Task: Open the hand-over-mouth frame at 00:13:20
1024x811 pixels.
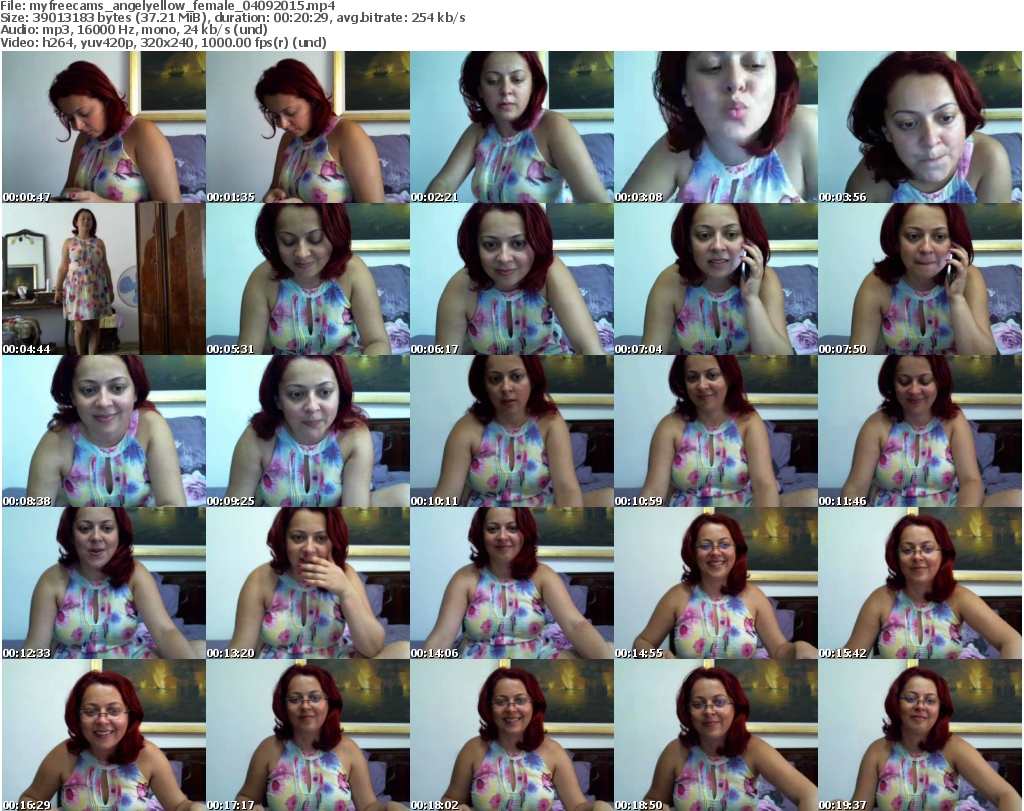Action: (x=308, y=583)
